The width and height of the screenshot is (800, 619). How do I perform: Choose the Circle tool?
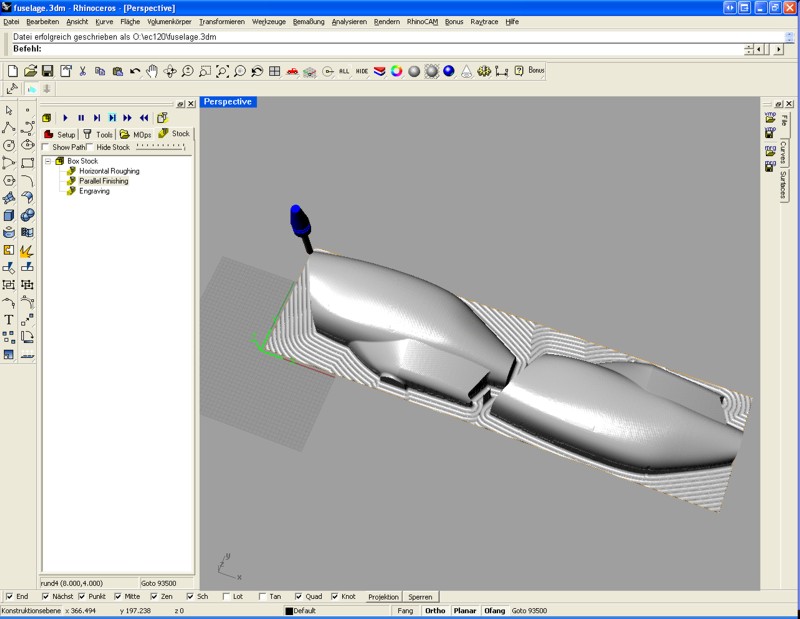coord(9,145)
